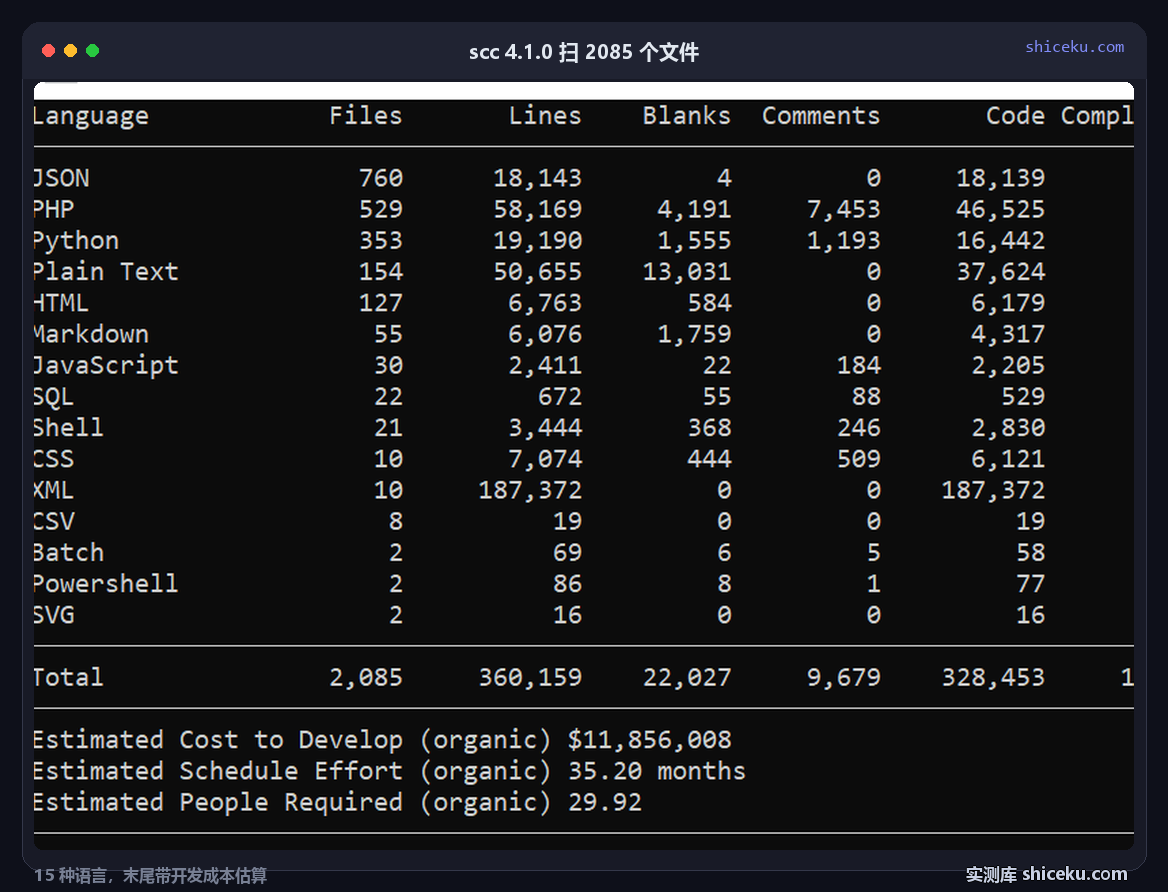Click Plain Text lines value '50,655'
This screenshot has height=892, width=1168.
pos(537,273)
